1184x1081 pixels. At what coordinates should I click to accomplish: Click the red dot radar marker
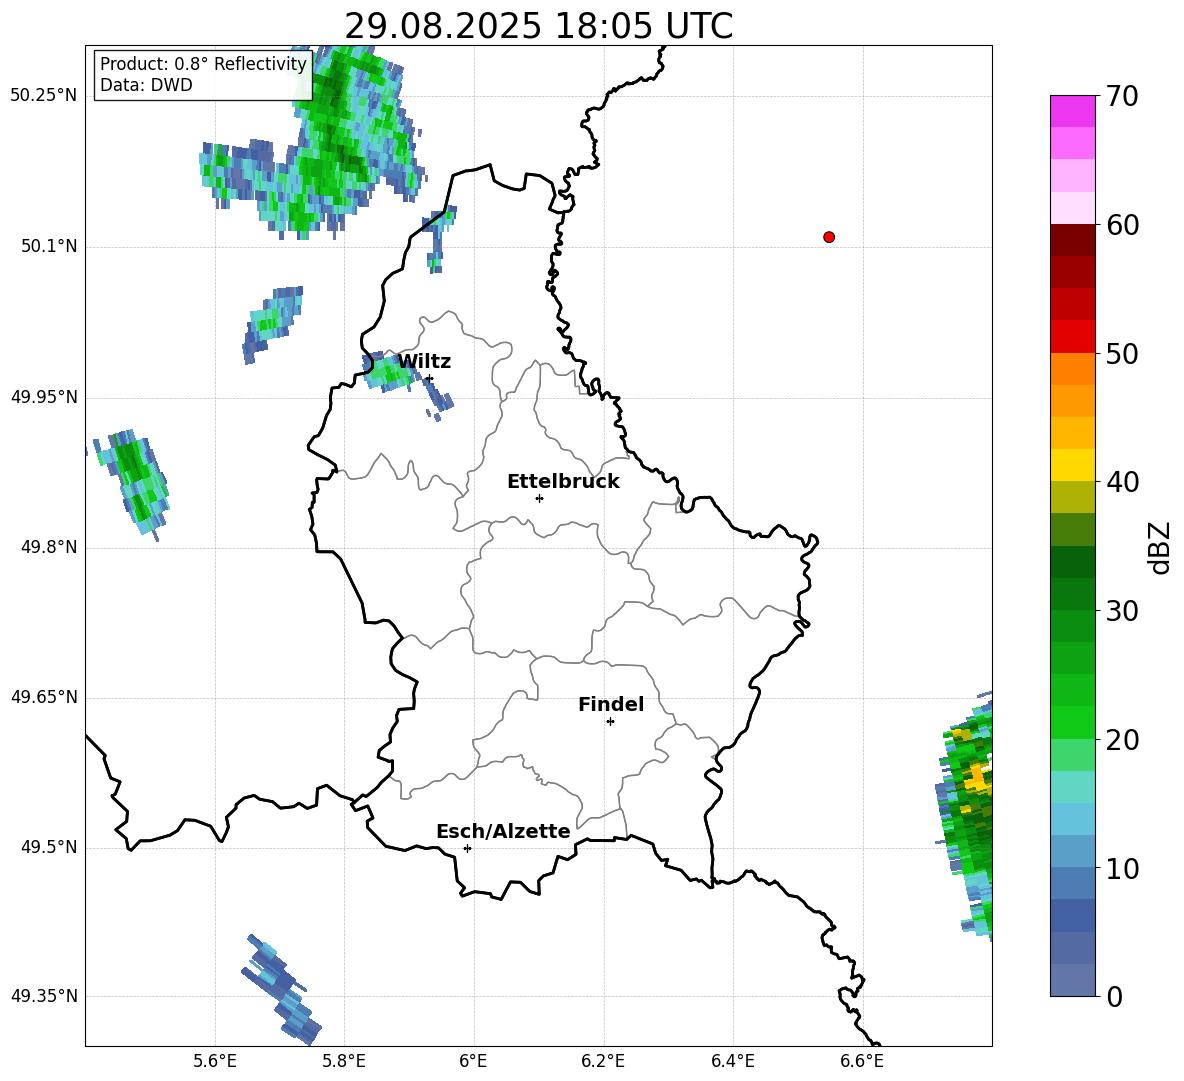(829, 237)
